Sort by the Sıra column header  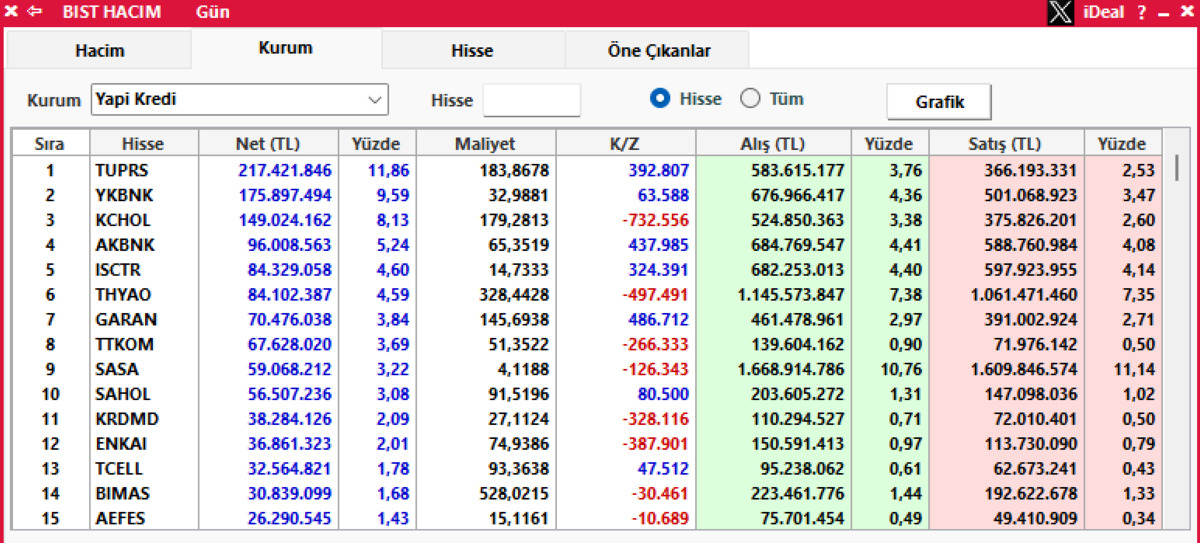pyautogui.click(x=50, y=144)
